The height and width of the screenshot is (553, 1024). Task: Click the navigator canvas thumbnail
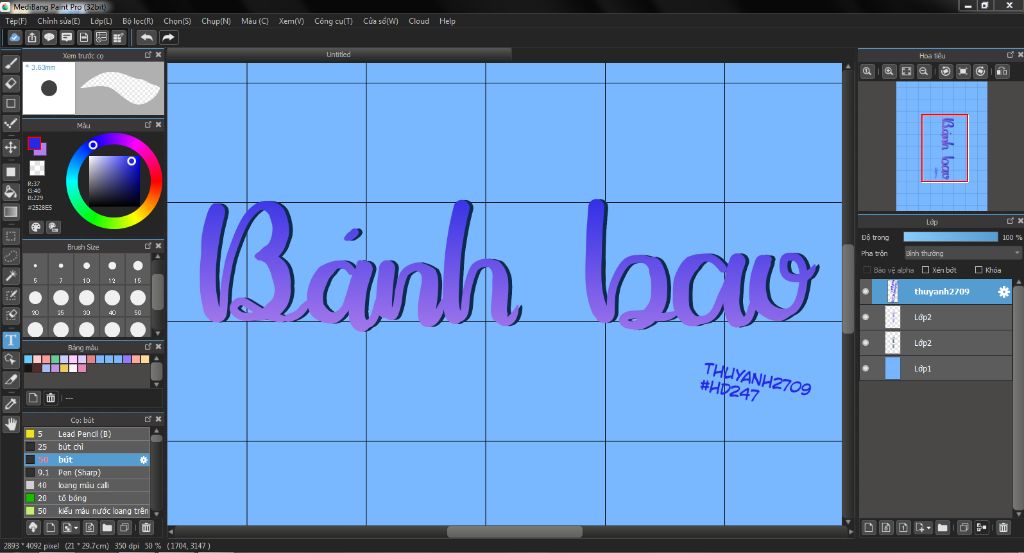pos(941,146)
